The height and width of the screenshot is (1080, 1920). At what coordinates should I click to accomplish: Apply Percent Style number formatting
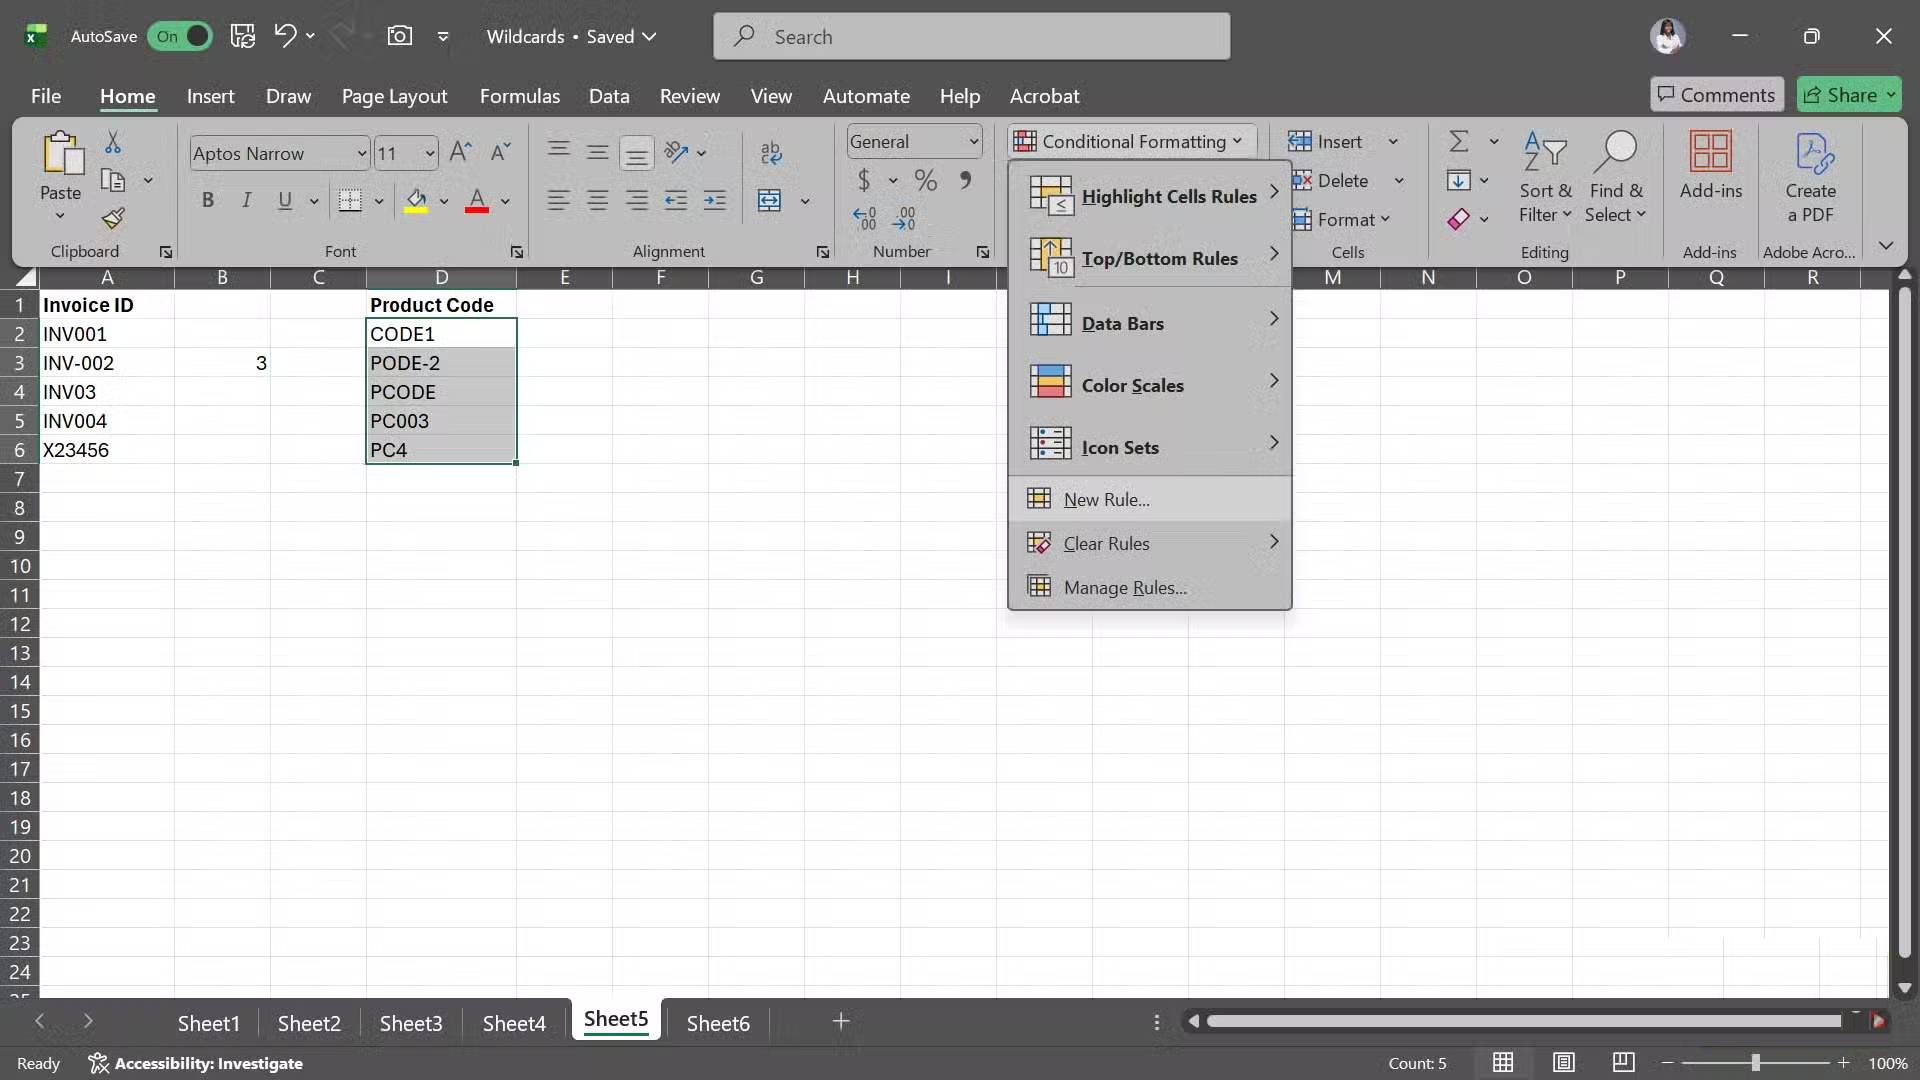(x=926, y=181)
